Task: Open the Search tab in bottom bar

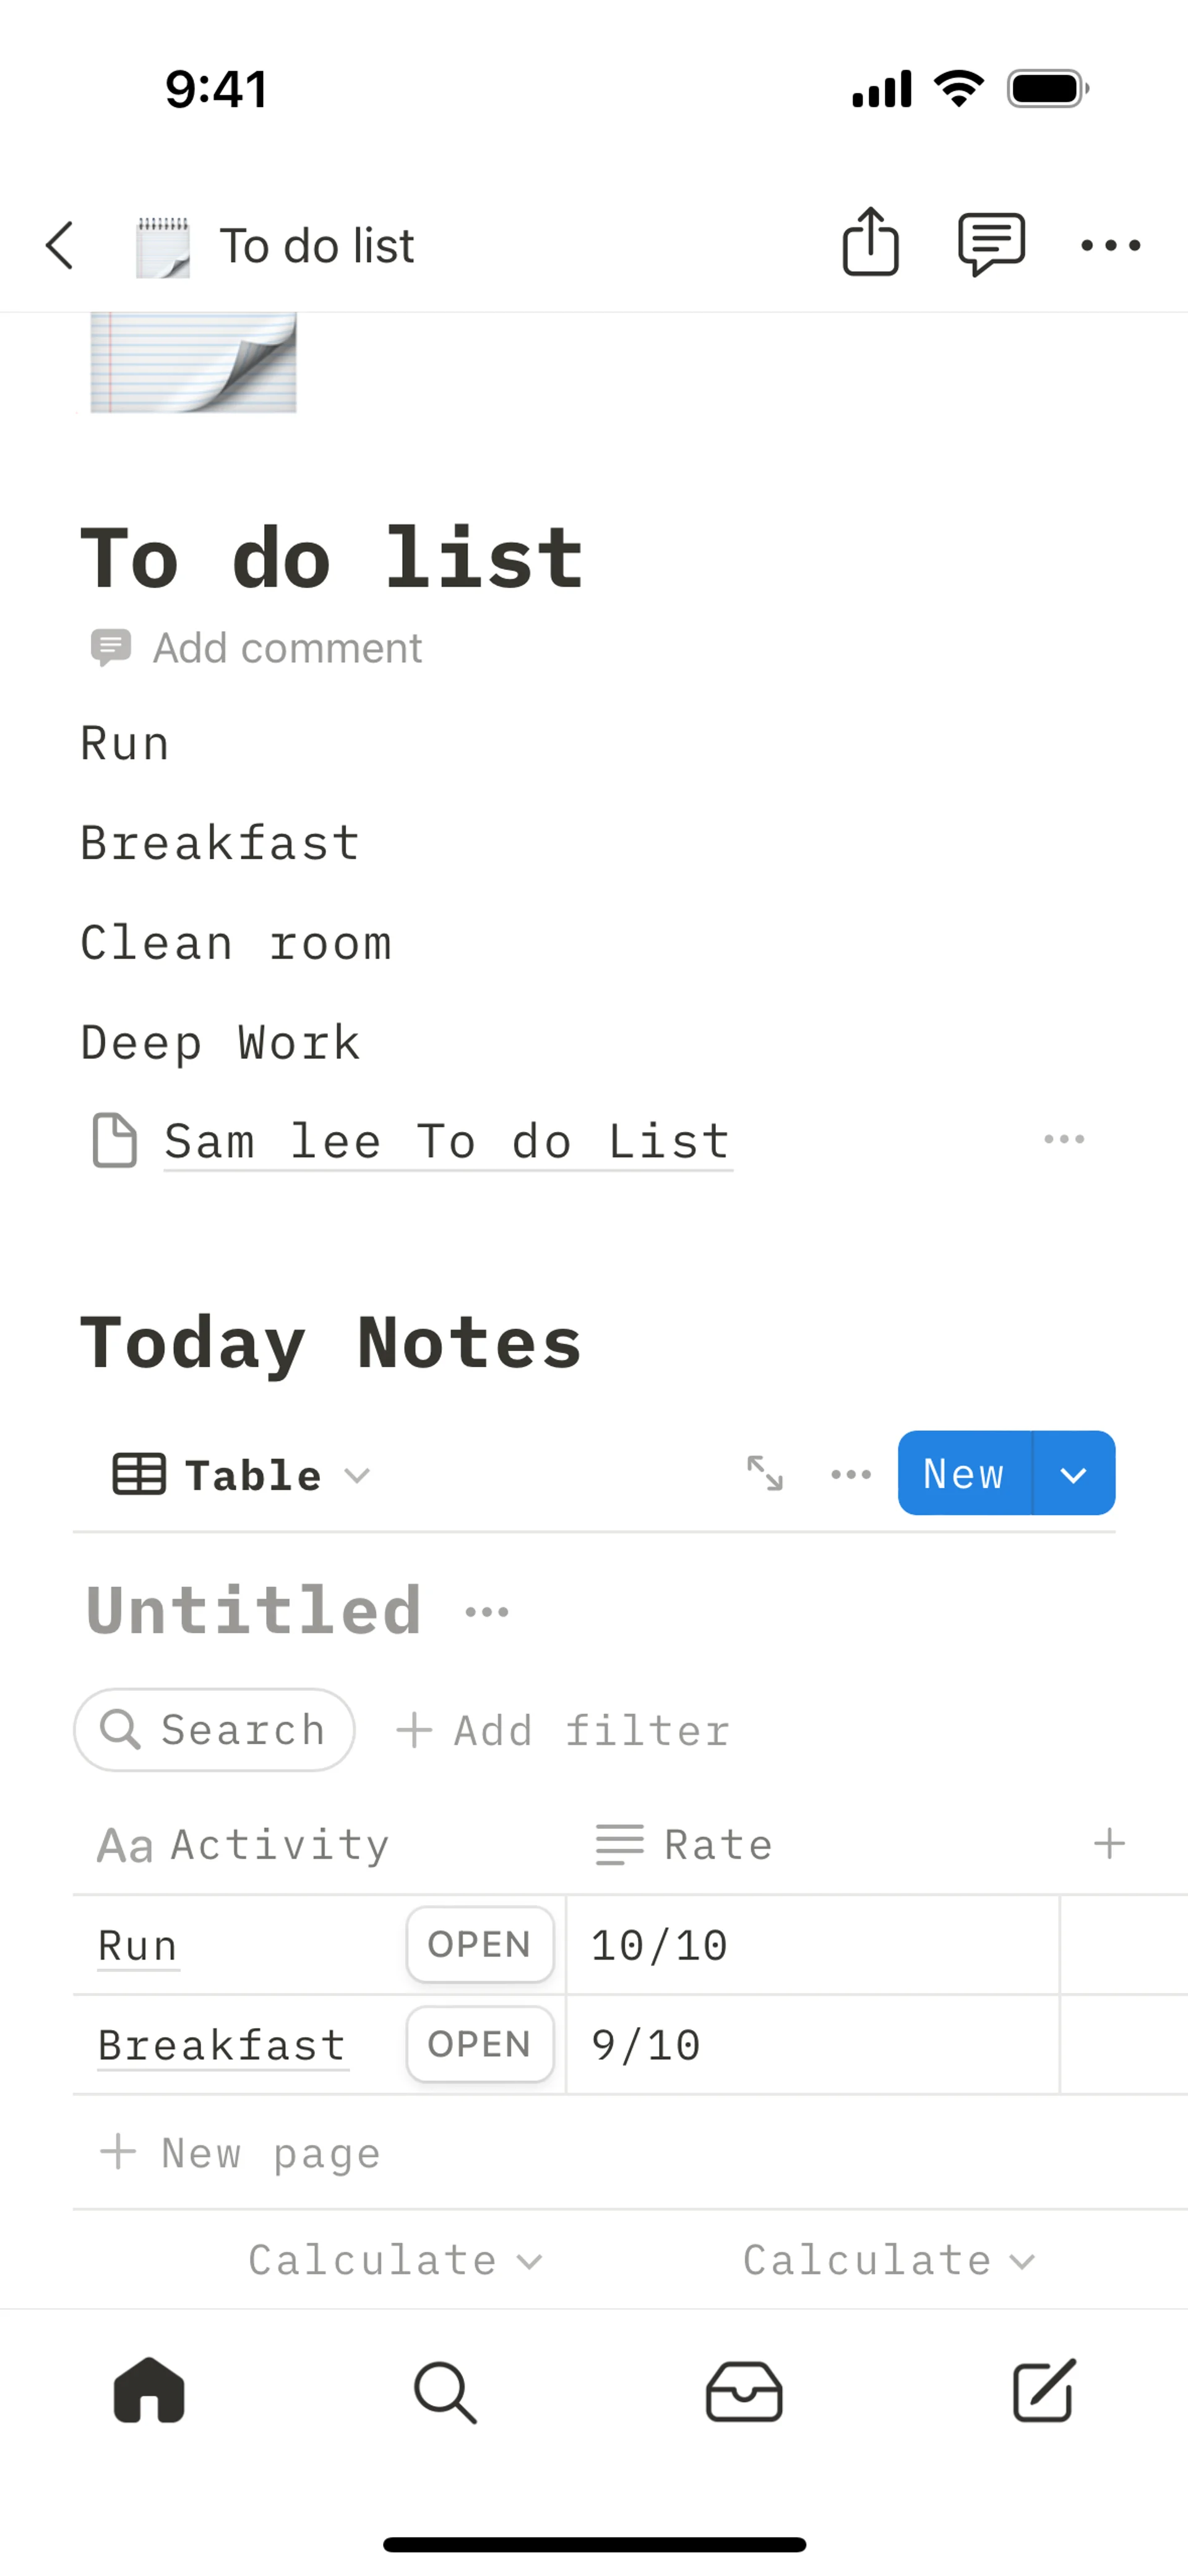Action: [445, 2392]
